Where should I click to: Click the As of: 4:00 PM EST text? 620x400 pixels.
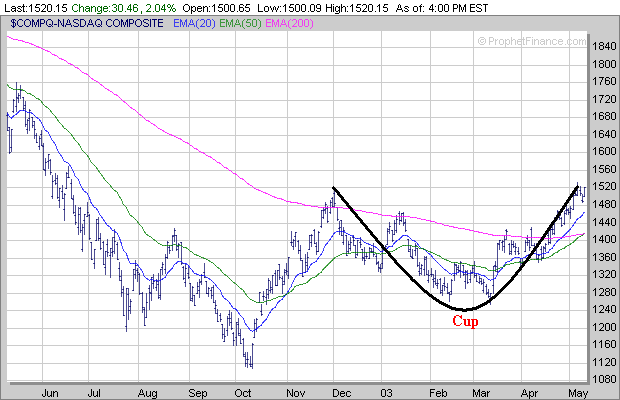click(x=442, y=8)
